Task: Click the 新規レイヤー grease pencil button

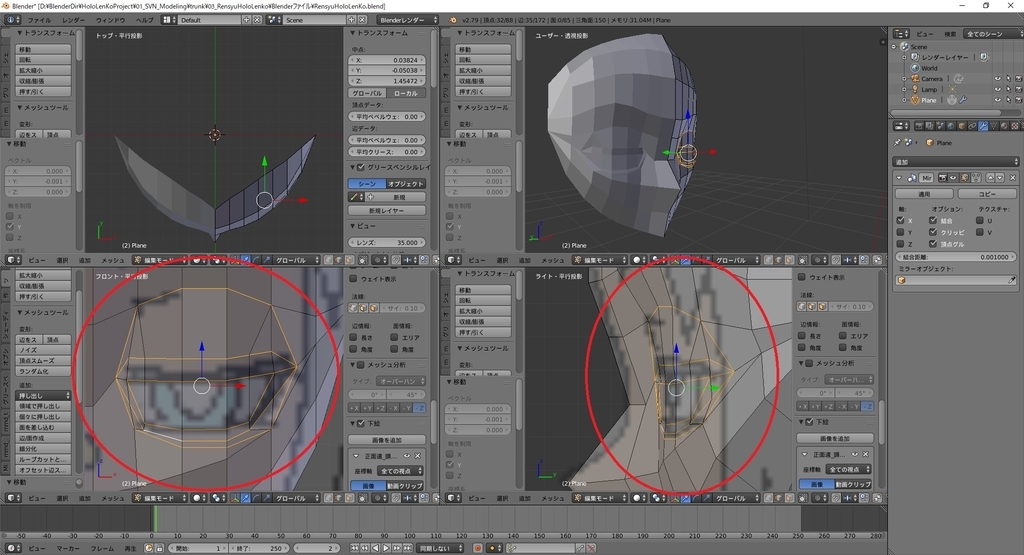Action: pyautogui.click(x=387, y=210)
